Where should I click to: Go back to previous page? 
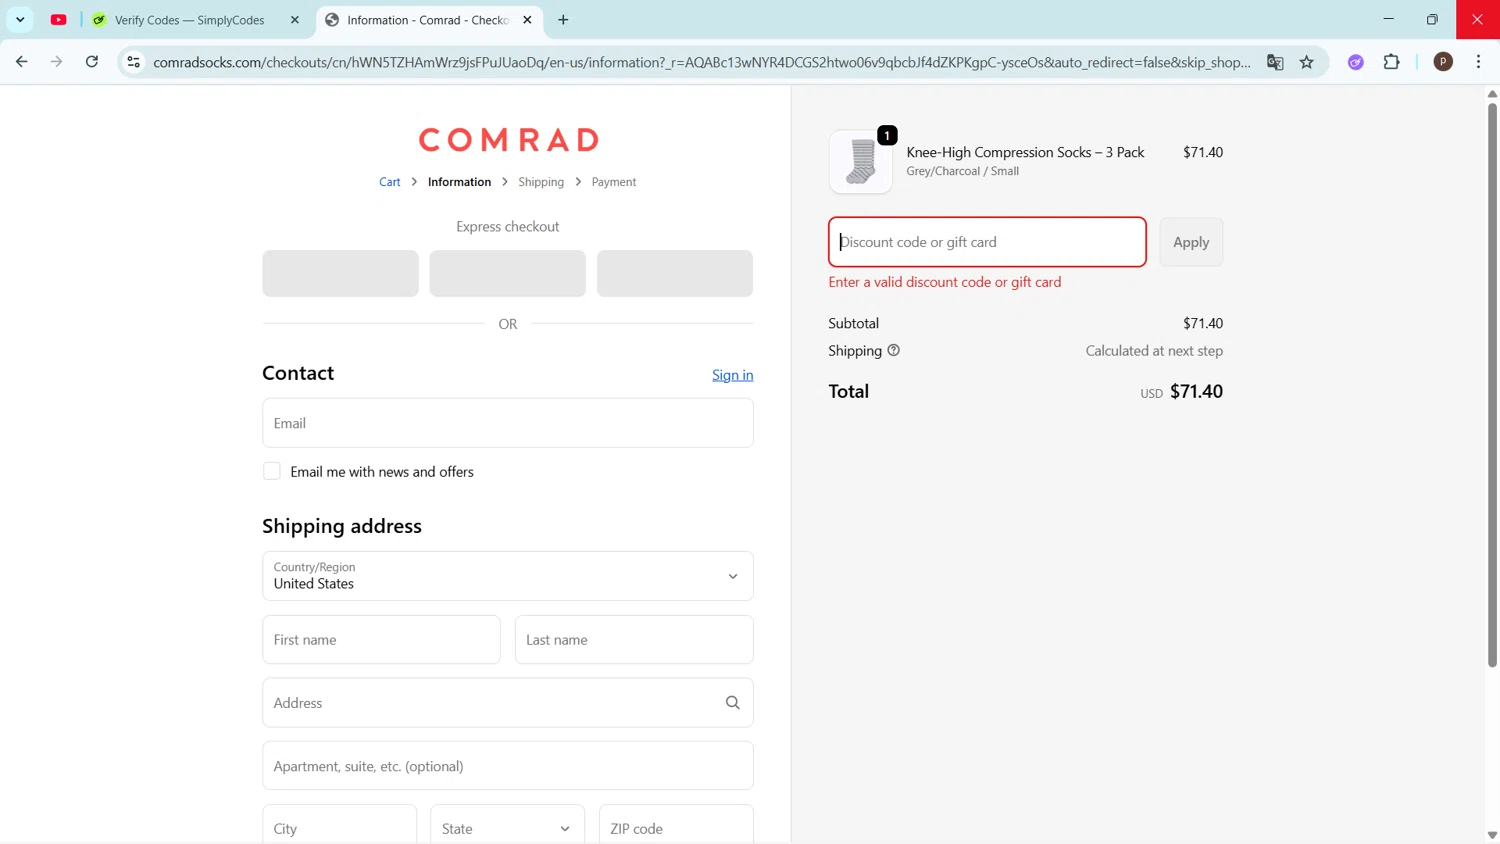(x=21, y=62)
